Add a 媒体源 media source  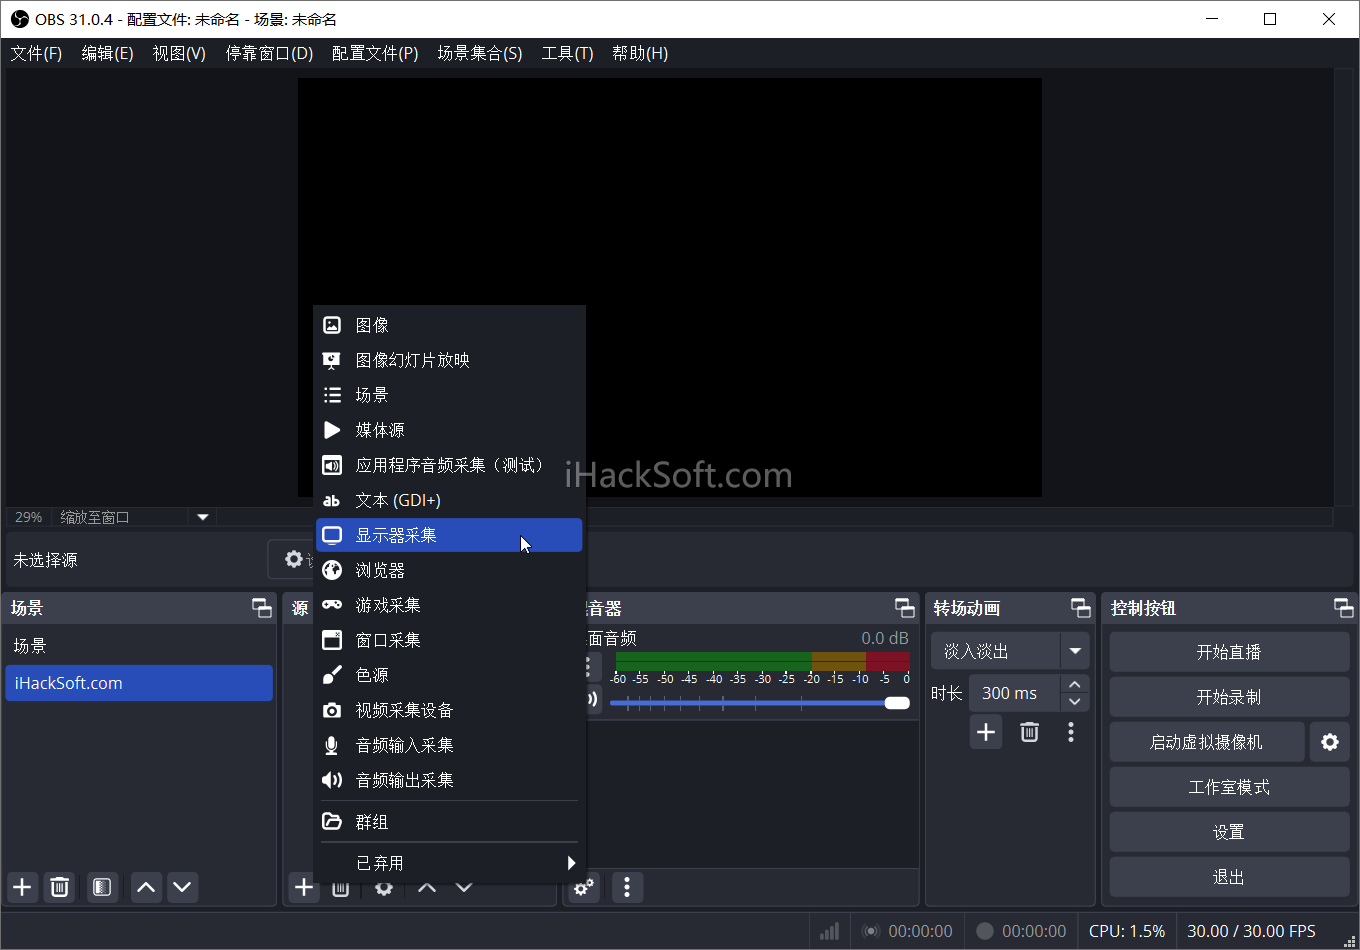click(x=449, y=430)
